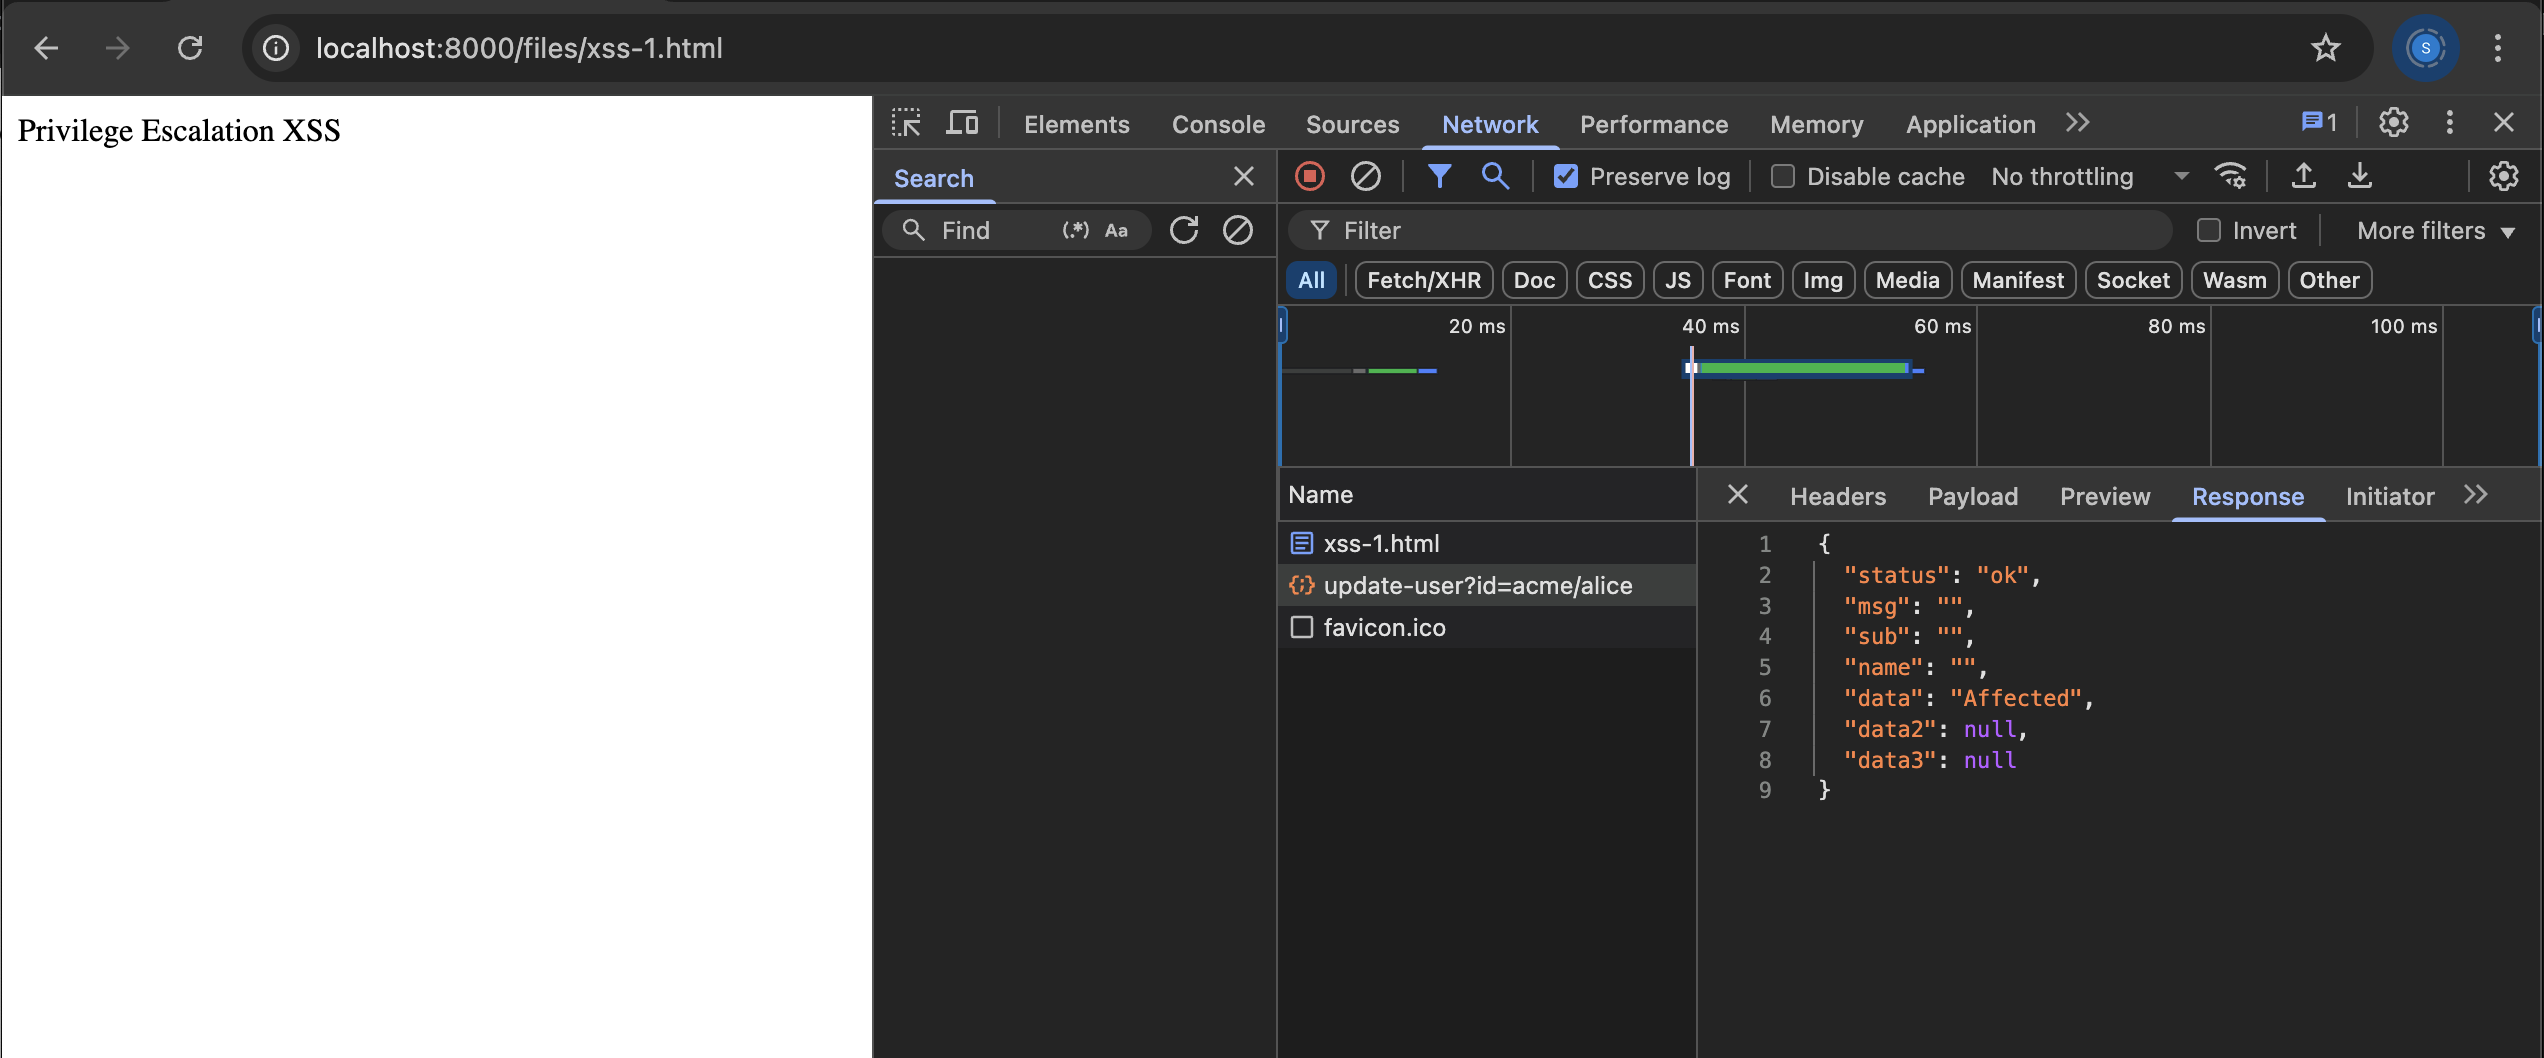Check the Invert filter option
Image resolution: width=2544 pixels, height=1058 pixels.
coord(2208,230)
